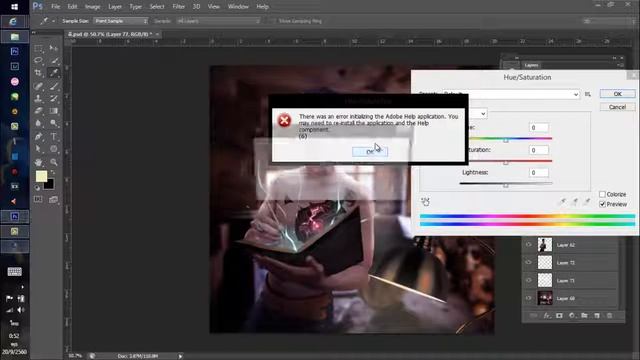The height and width of the screenshot is (360, 640).
Task: Select the Horizontal Type tool
Action: pos(53,137)
